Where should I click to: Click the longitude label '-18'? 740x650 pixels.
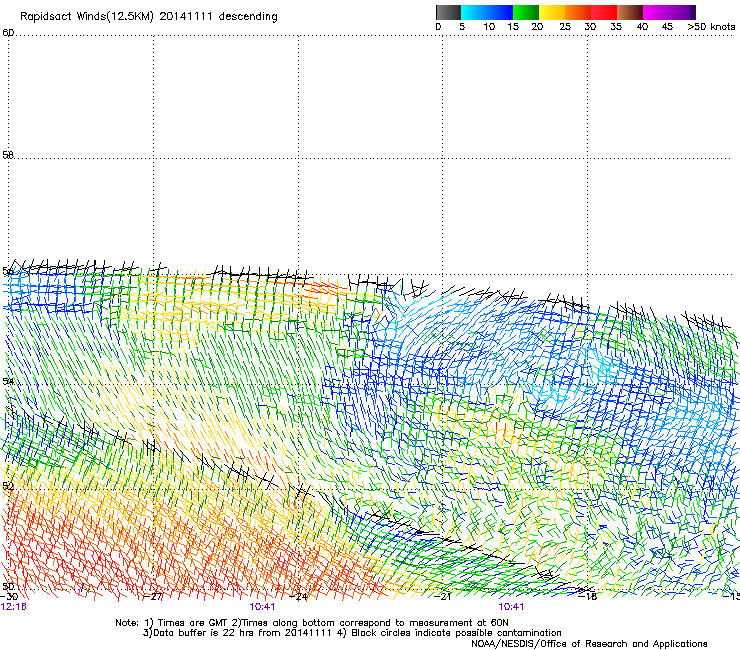[x=588, y=597]
